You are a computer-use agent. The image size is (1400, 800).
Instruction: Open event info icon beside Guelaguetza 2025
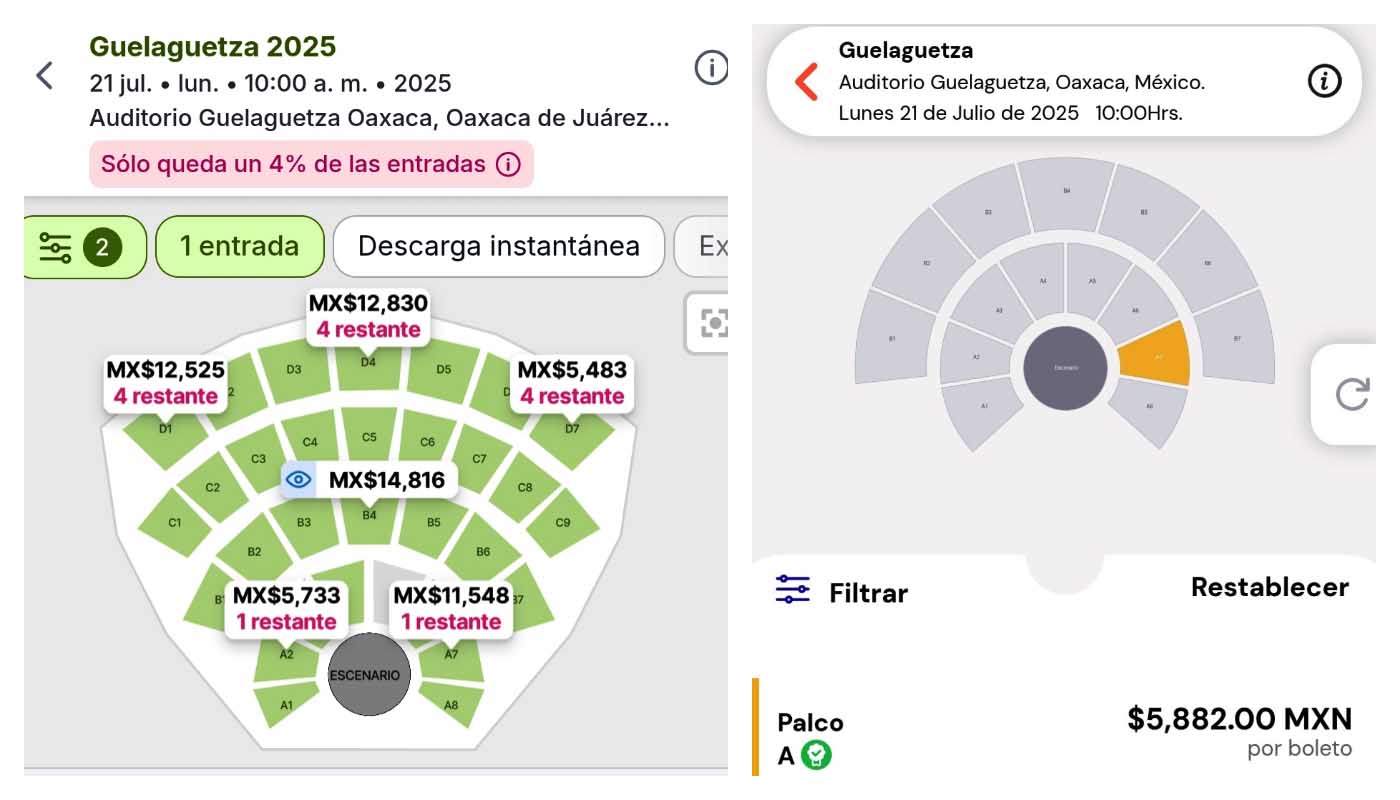(x=711, y=68)
